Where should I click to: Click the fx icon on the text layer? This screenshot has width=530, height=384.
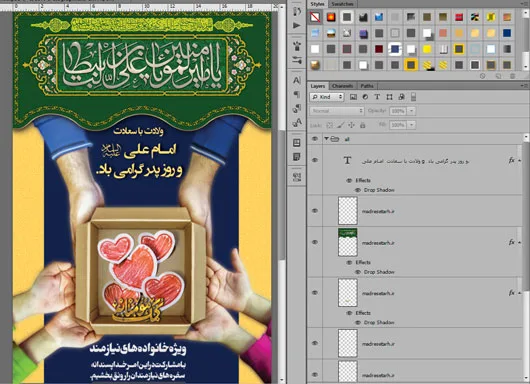(512, 160)
